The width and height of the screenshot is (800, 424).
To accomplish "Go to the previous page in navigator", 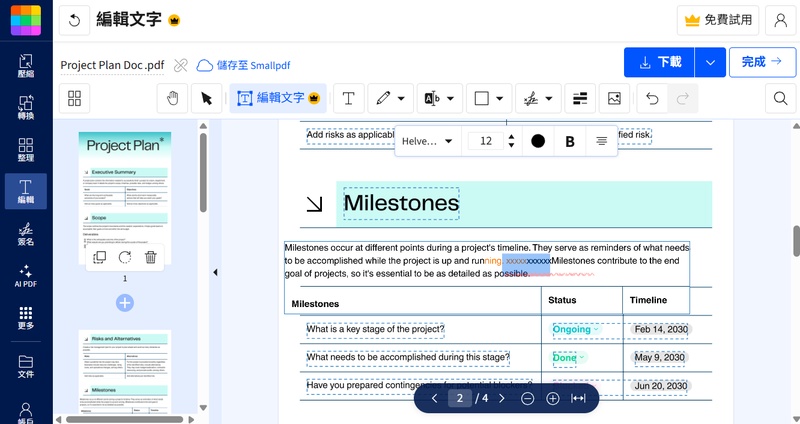I will pyautogui.click(x=434, y=398).
